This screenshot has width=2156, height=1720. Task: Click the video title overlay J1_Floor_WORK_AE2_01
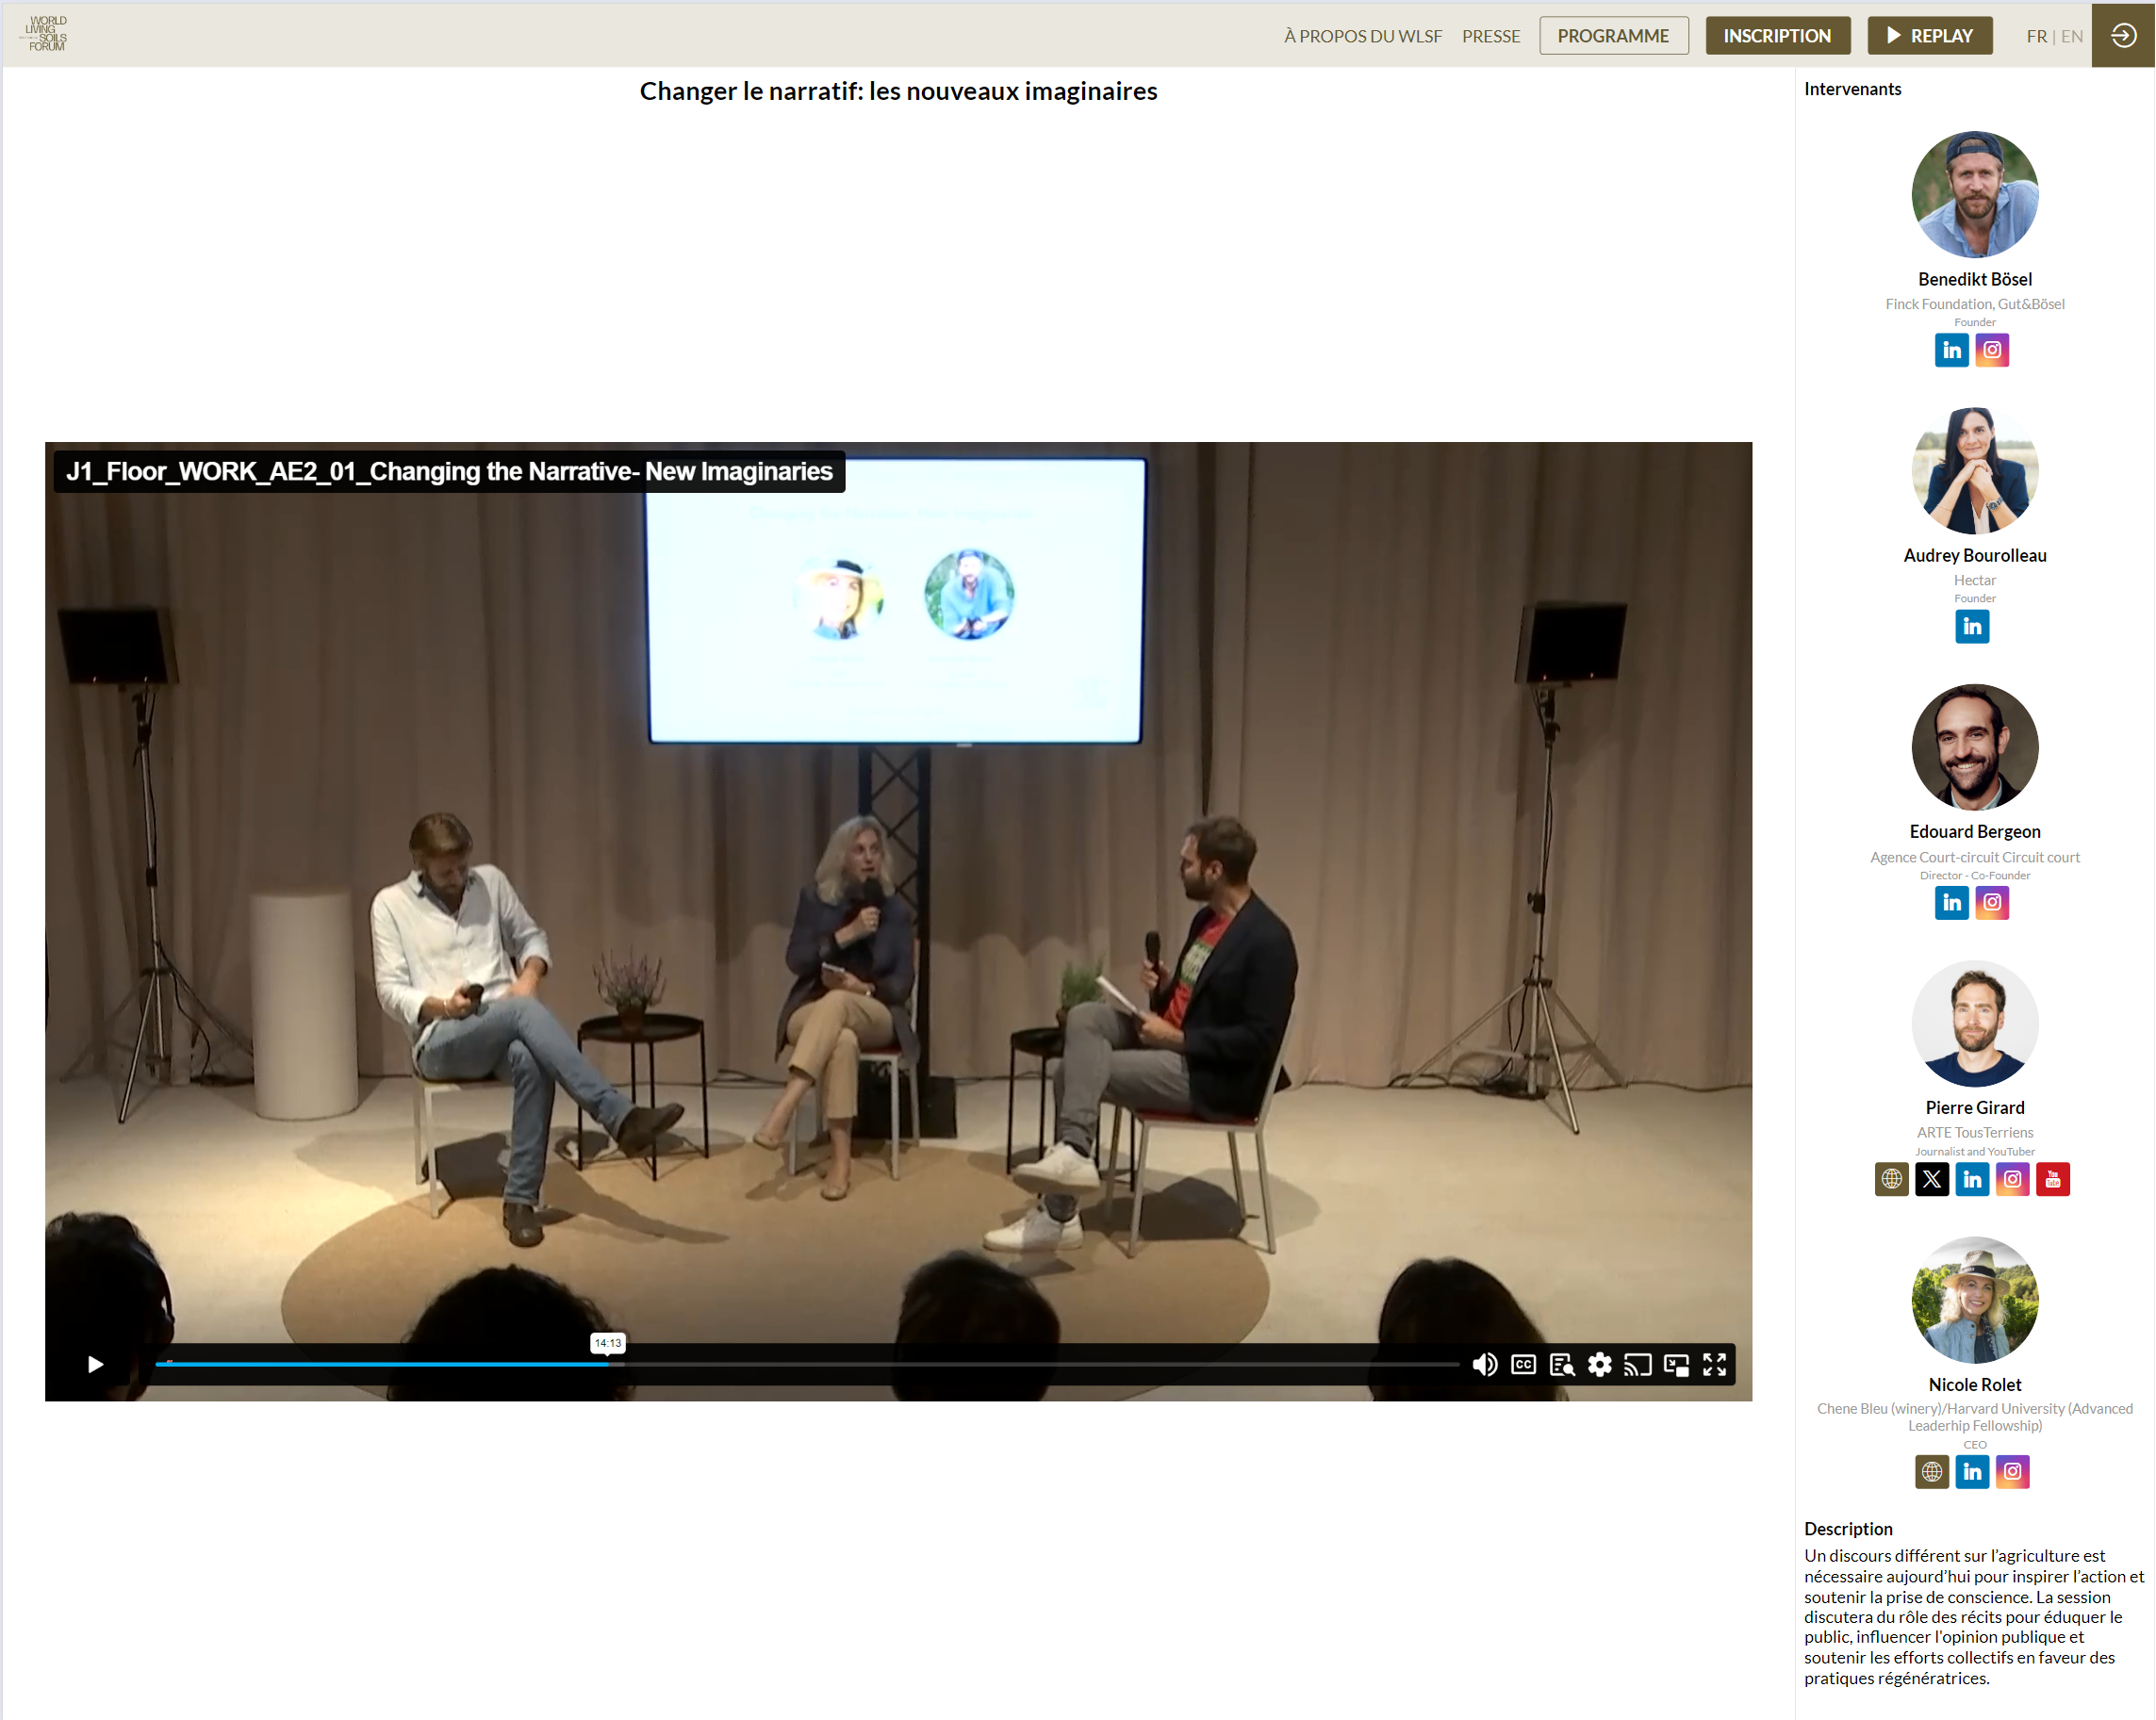(449, 471)
